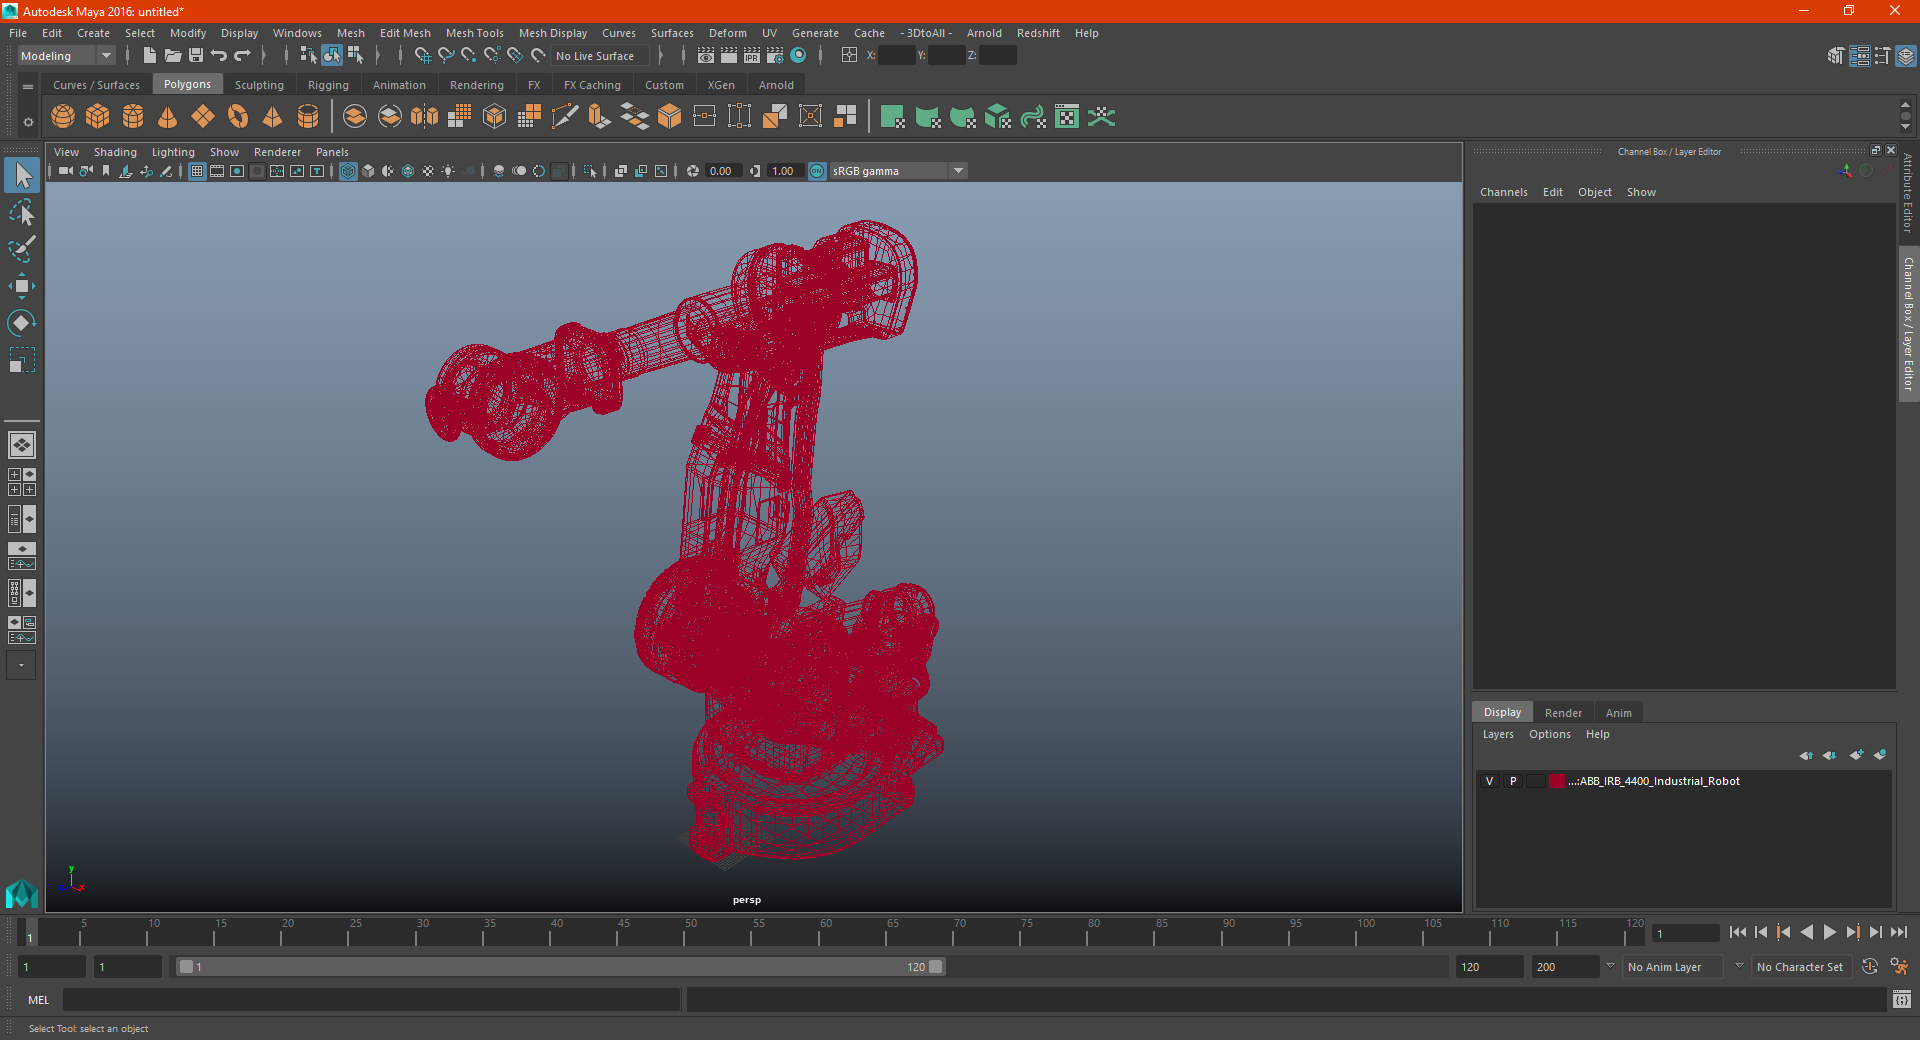Toggle wireframe shading in viewport
Viewport: 1920px width, 1040px height.
pos(348,171)
